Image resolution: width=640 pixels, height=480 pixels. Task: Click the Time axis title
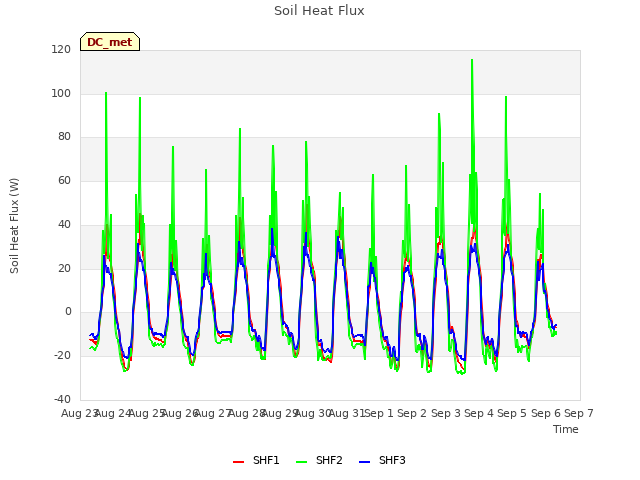click(x=566, y=429)
